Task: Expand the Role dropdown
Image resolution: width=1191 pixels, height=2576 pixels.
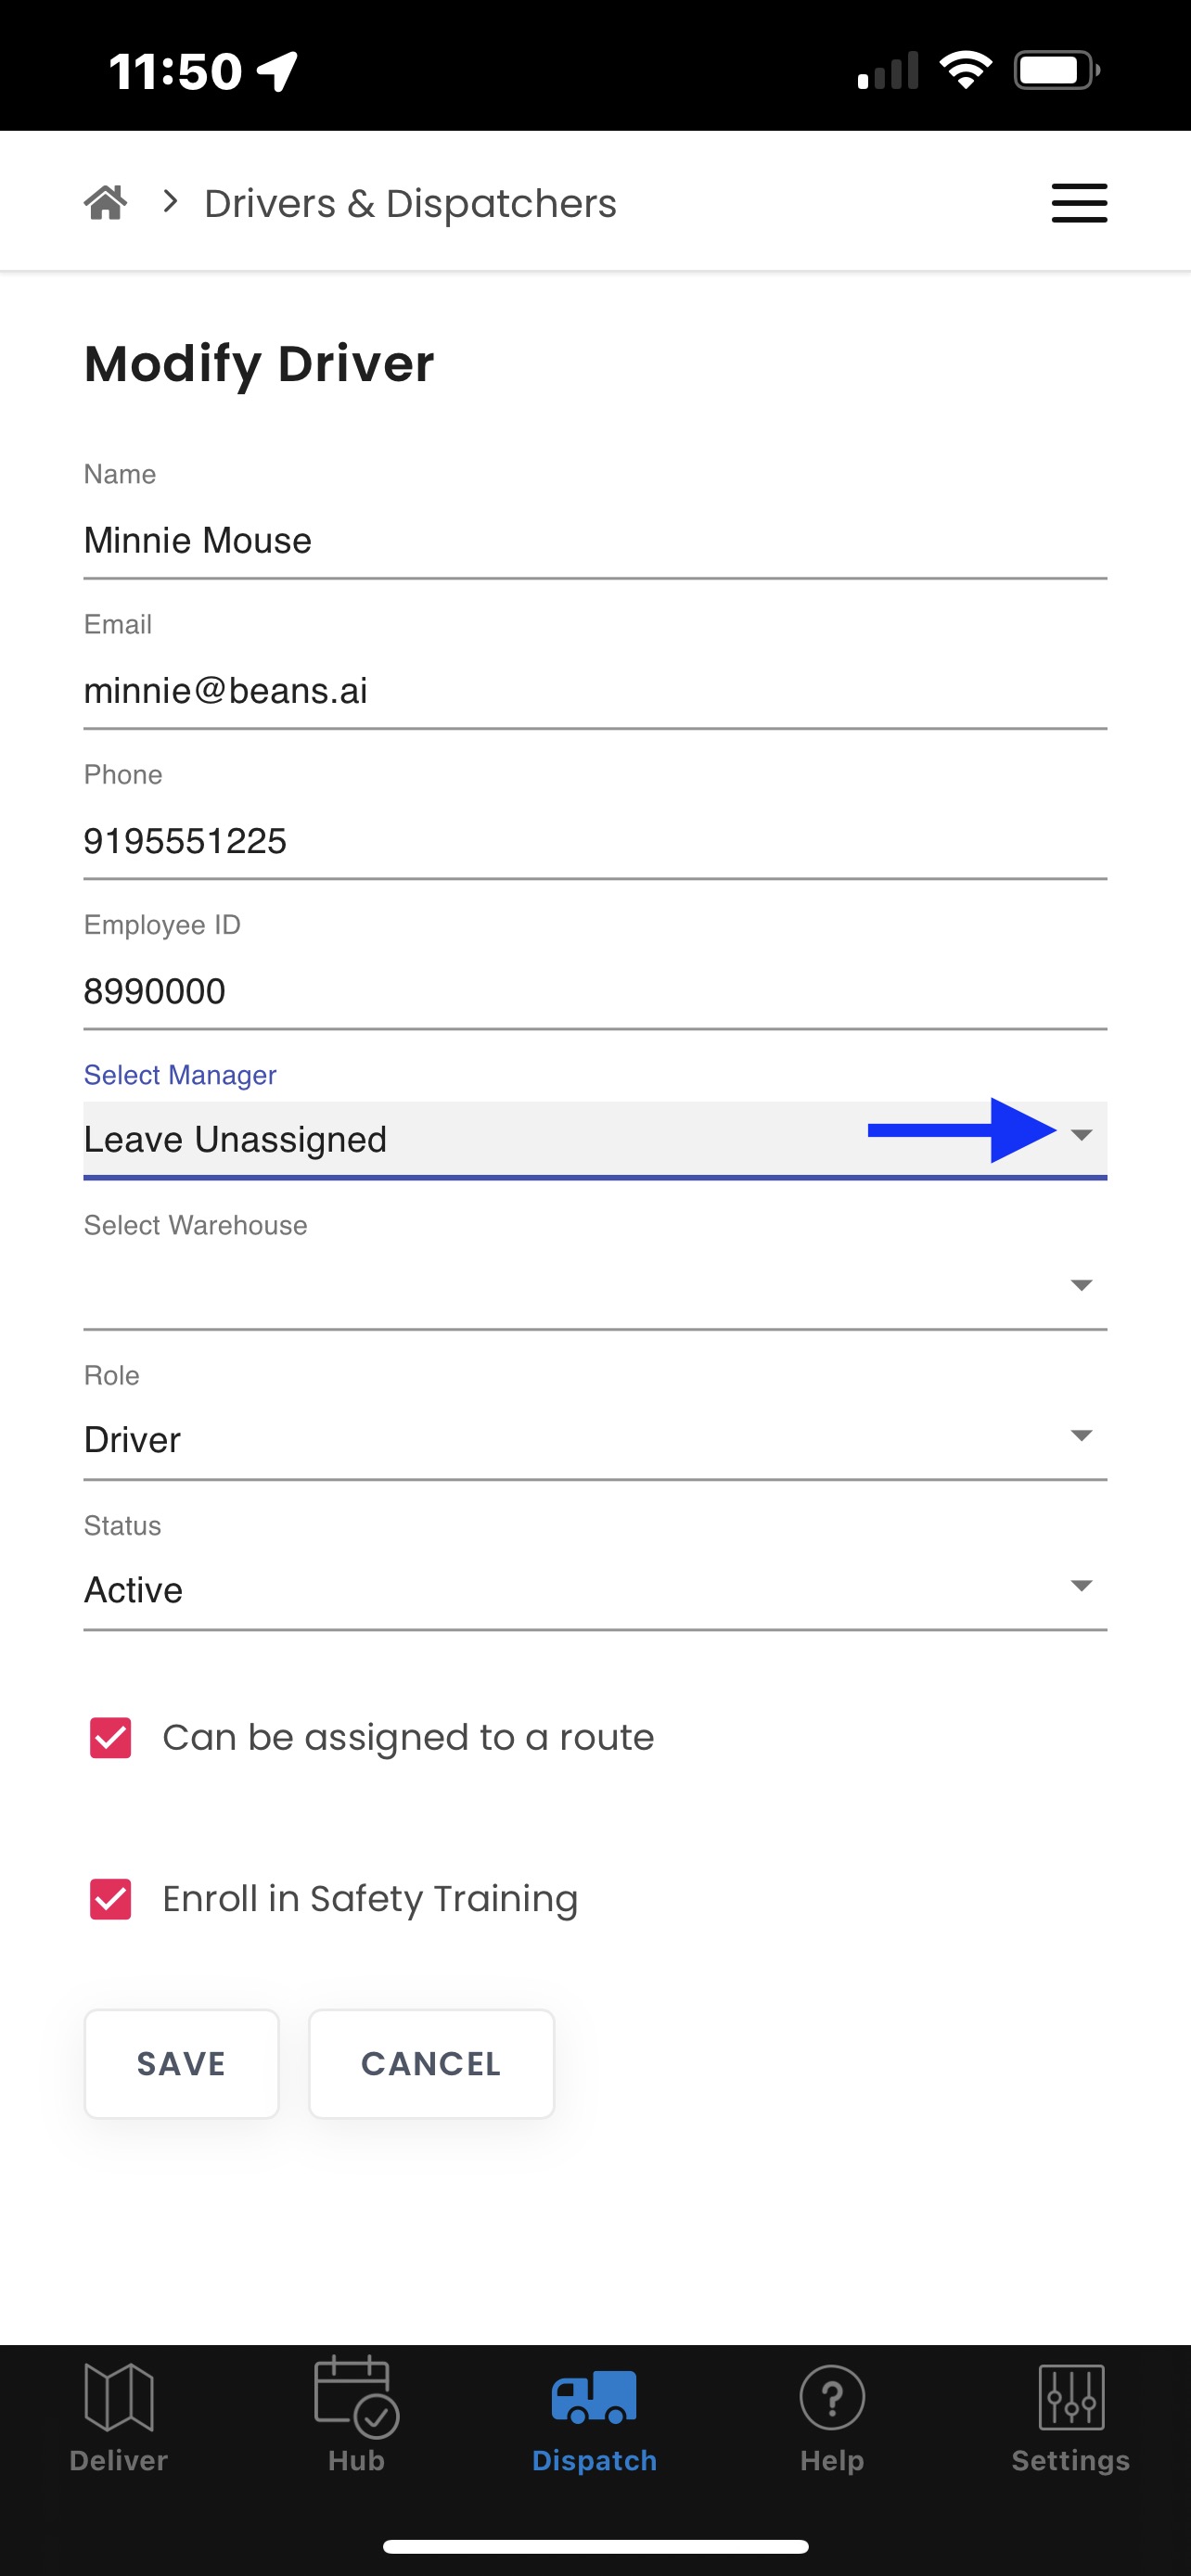Action: coord(1081,1436)
